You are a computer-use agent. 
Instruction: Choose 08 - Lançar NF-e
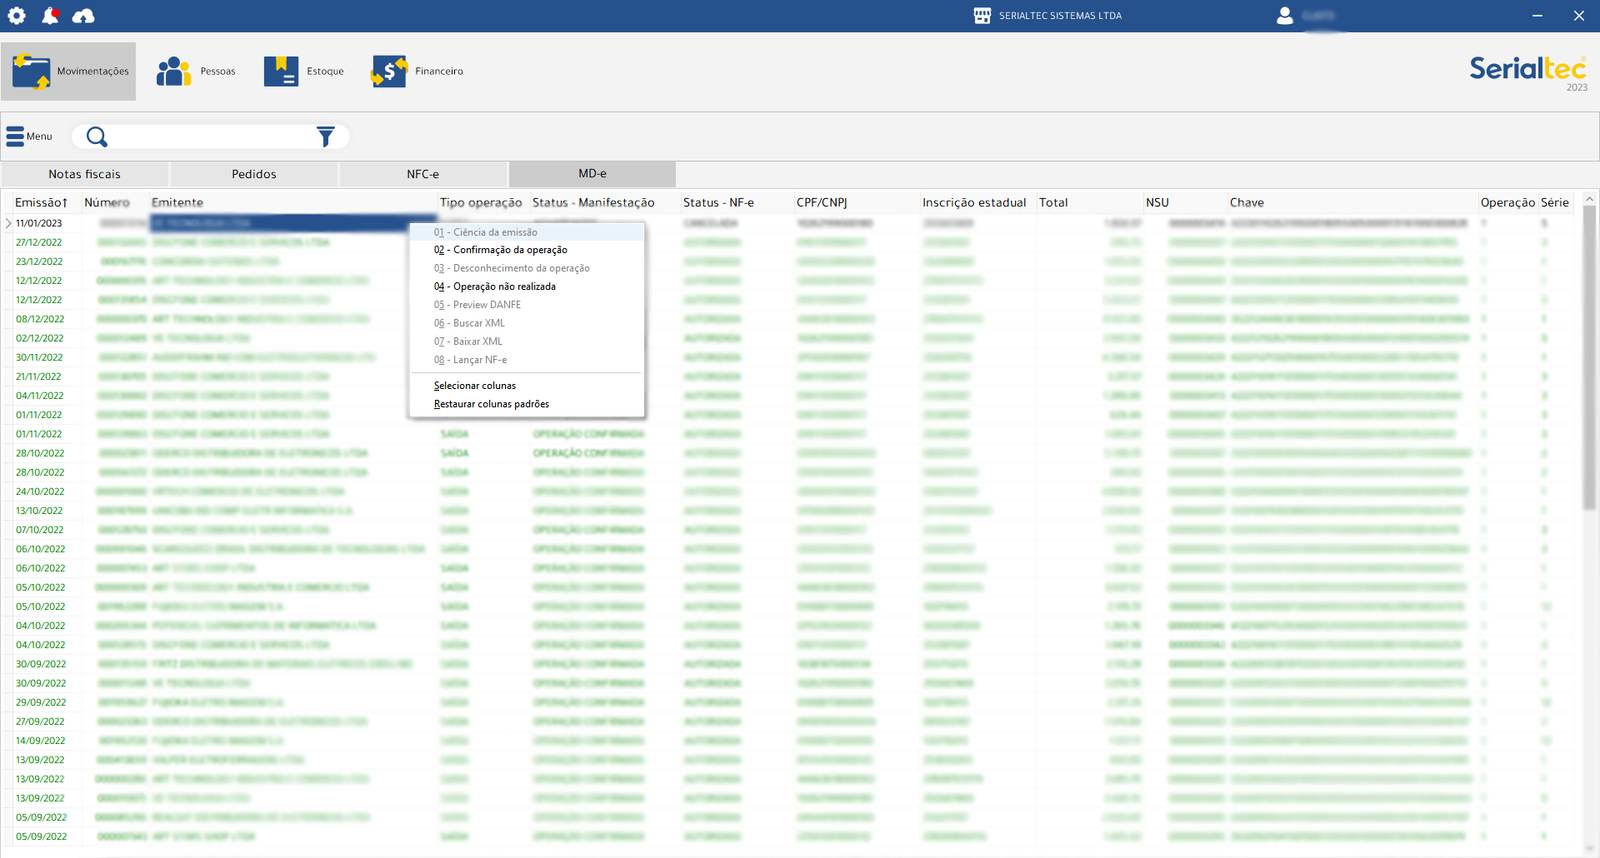pos(527,360)
